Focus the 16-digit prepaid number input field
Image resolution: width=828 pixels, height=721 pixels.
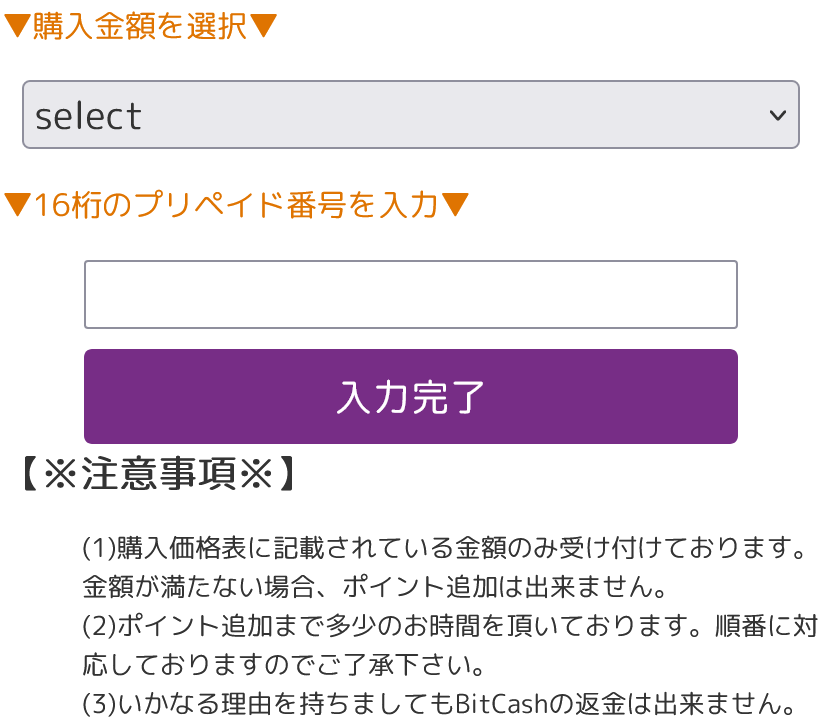click(410, 294)
